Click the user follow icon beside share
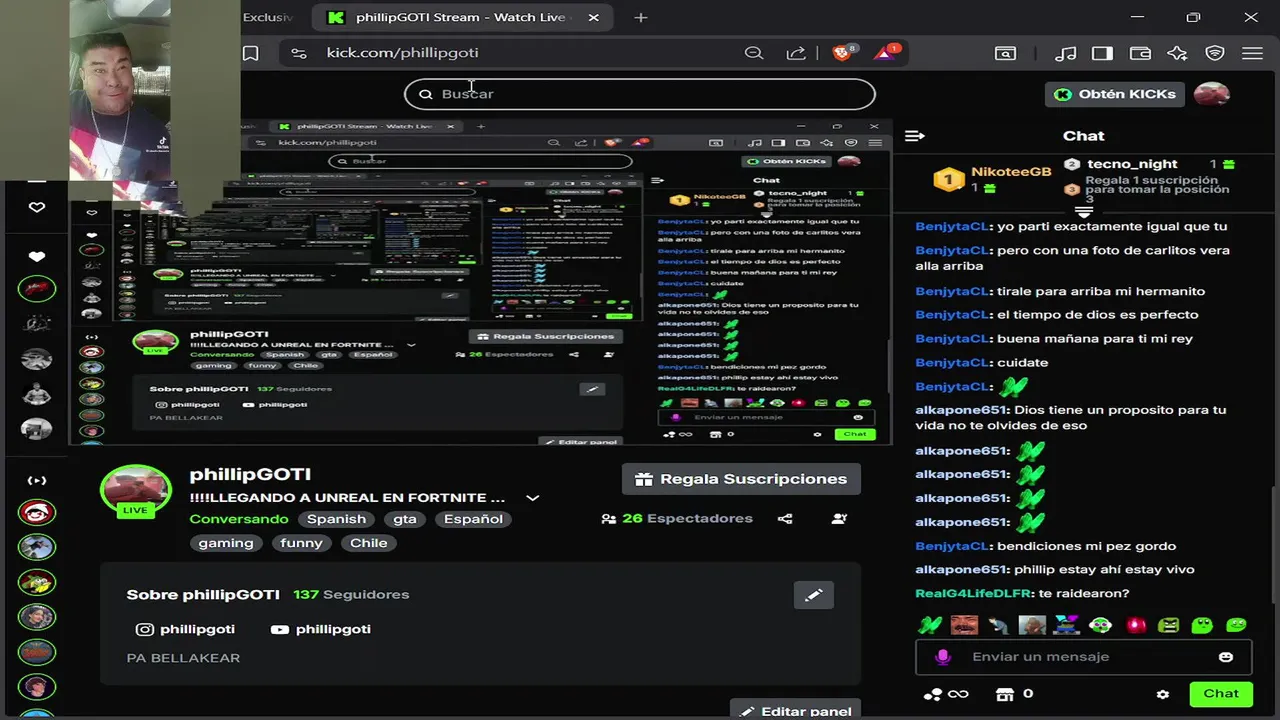The image size is (1280, 720). pos(839,519)
